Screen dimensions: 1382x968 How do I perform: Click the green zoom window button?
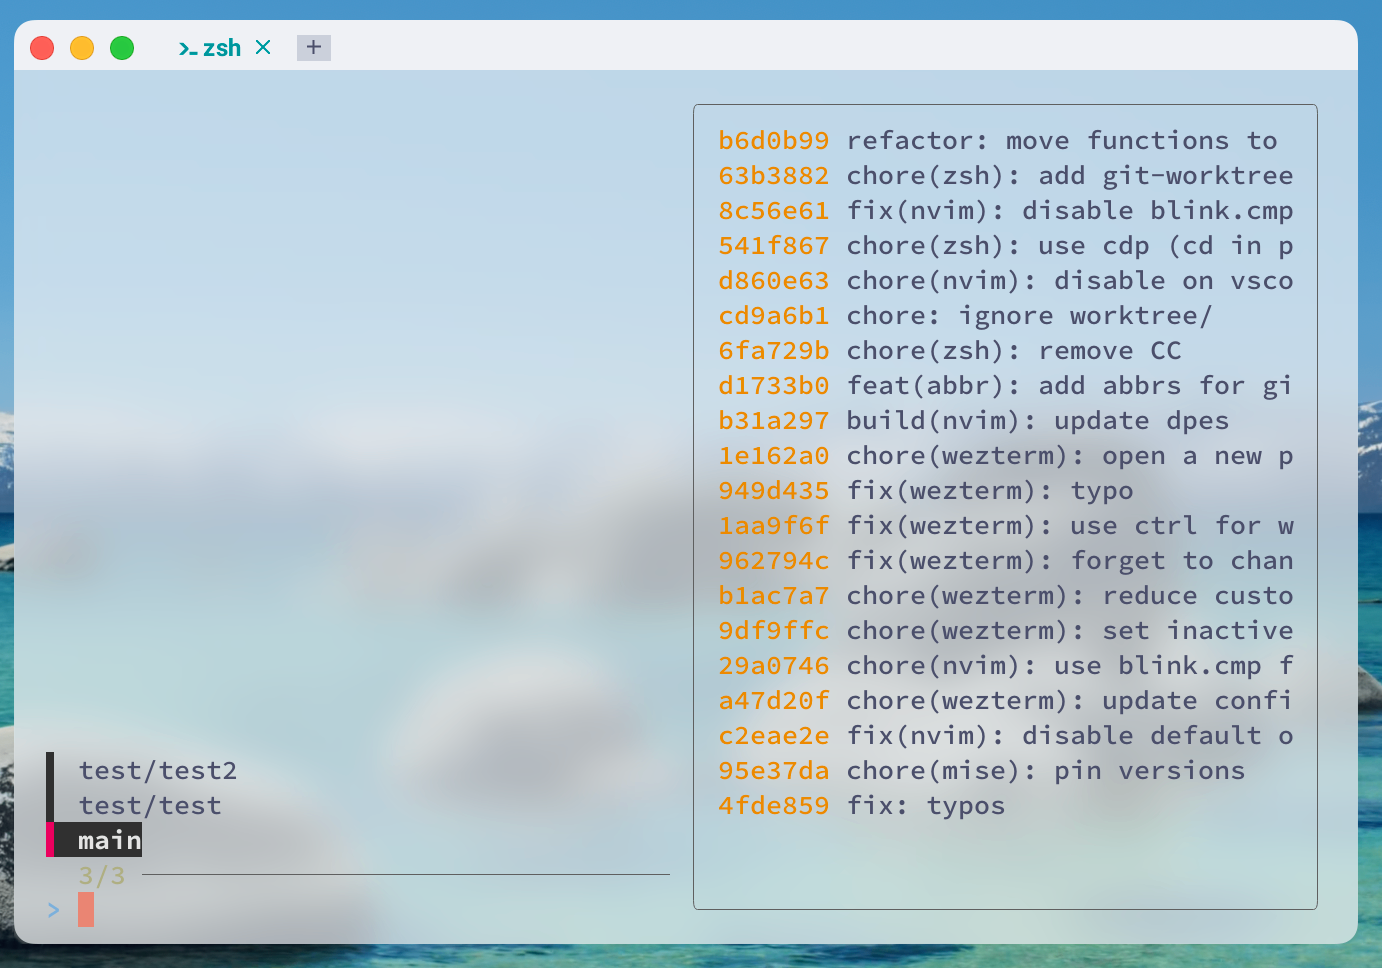122,48
